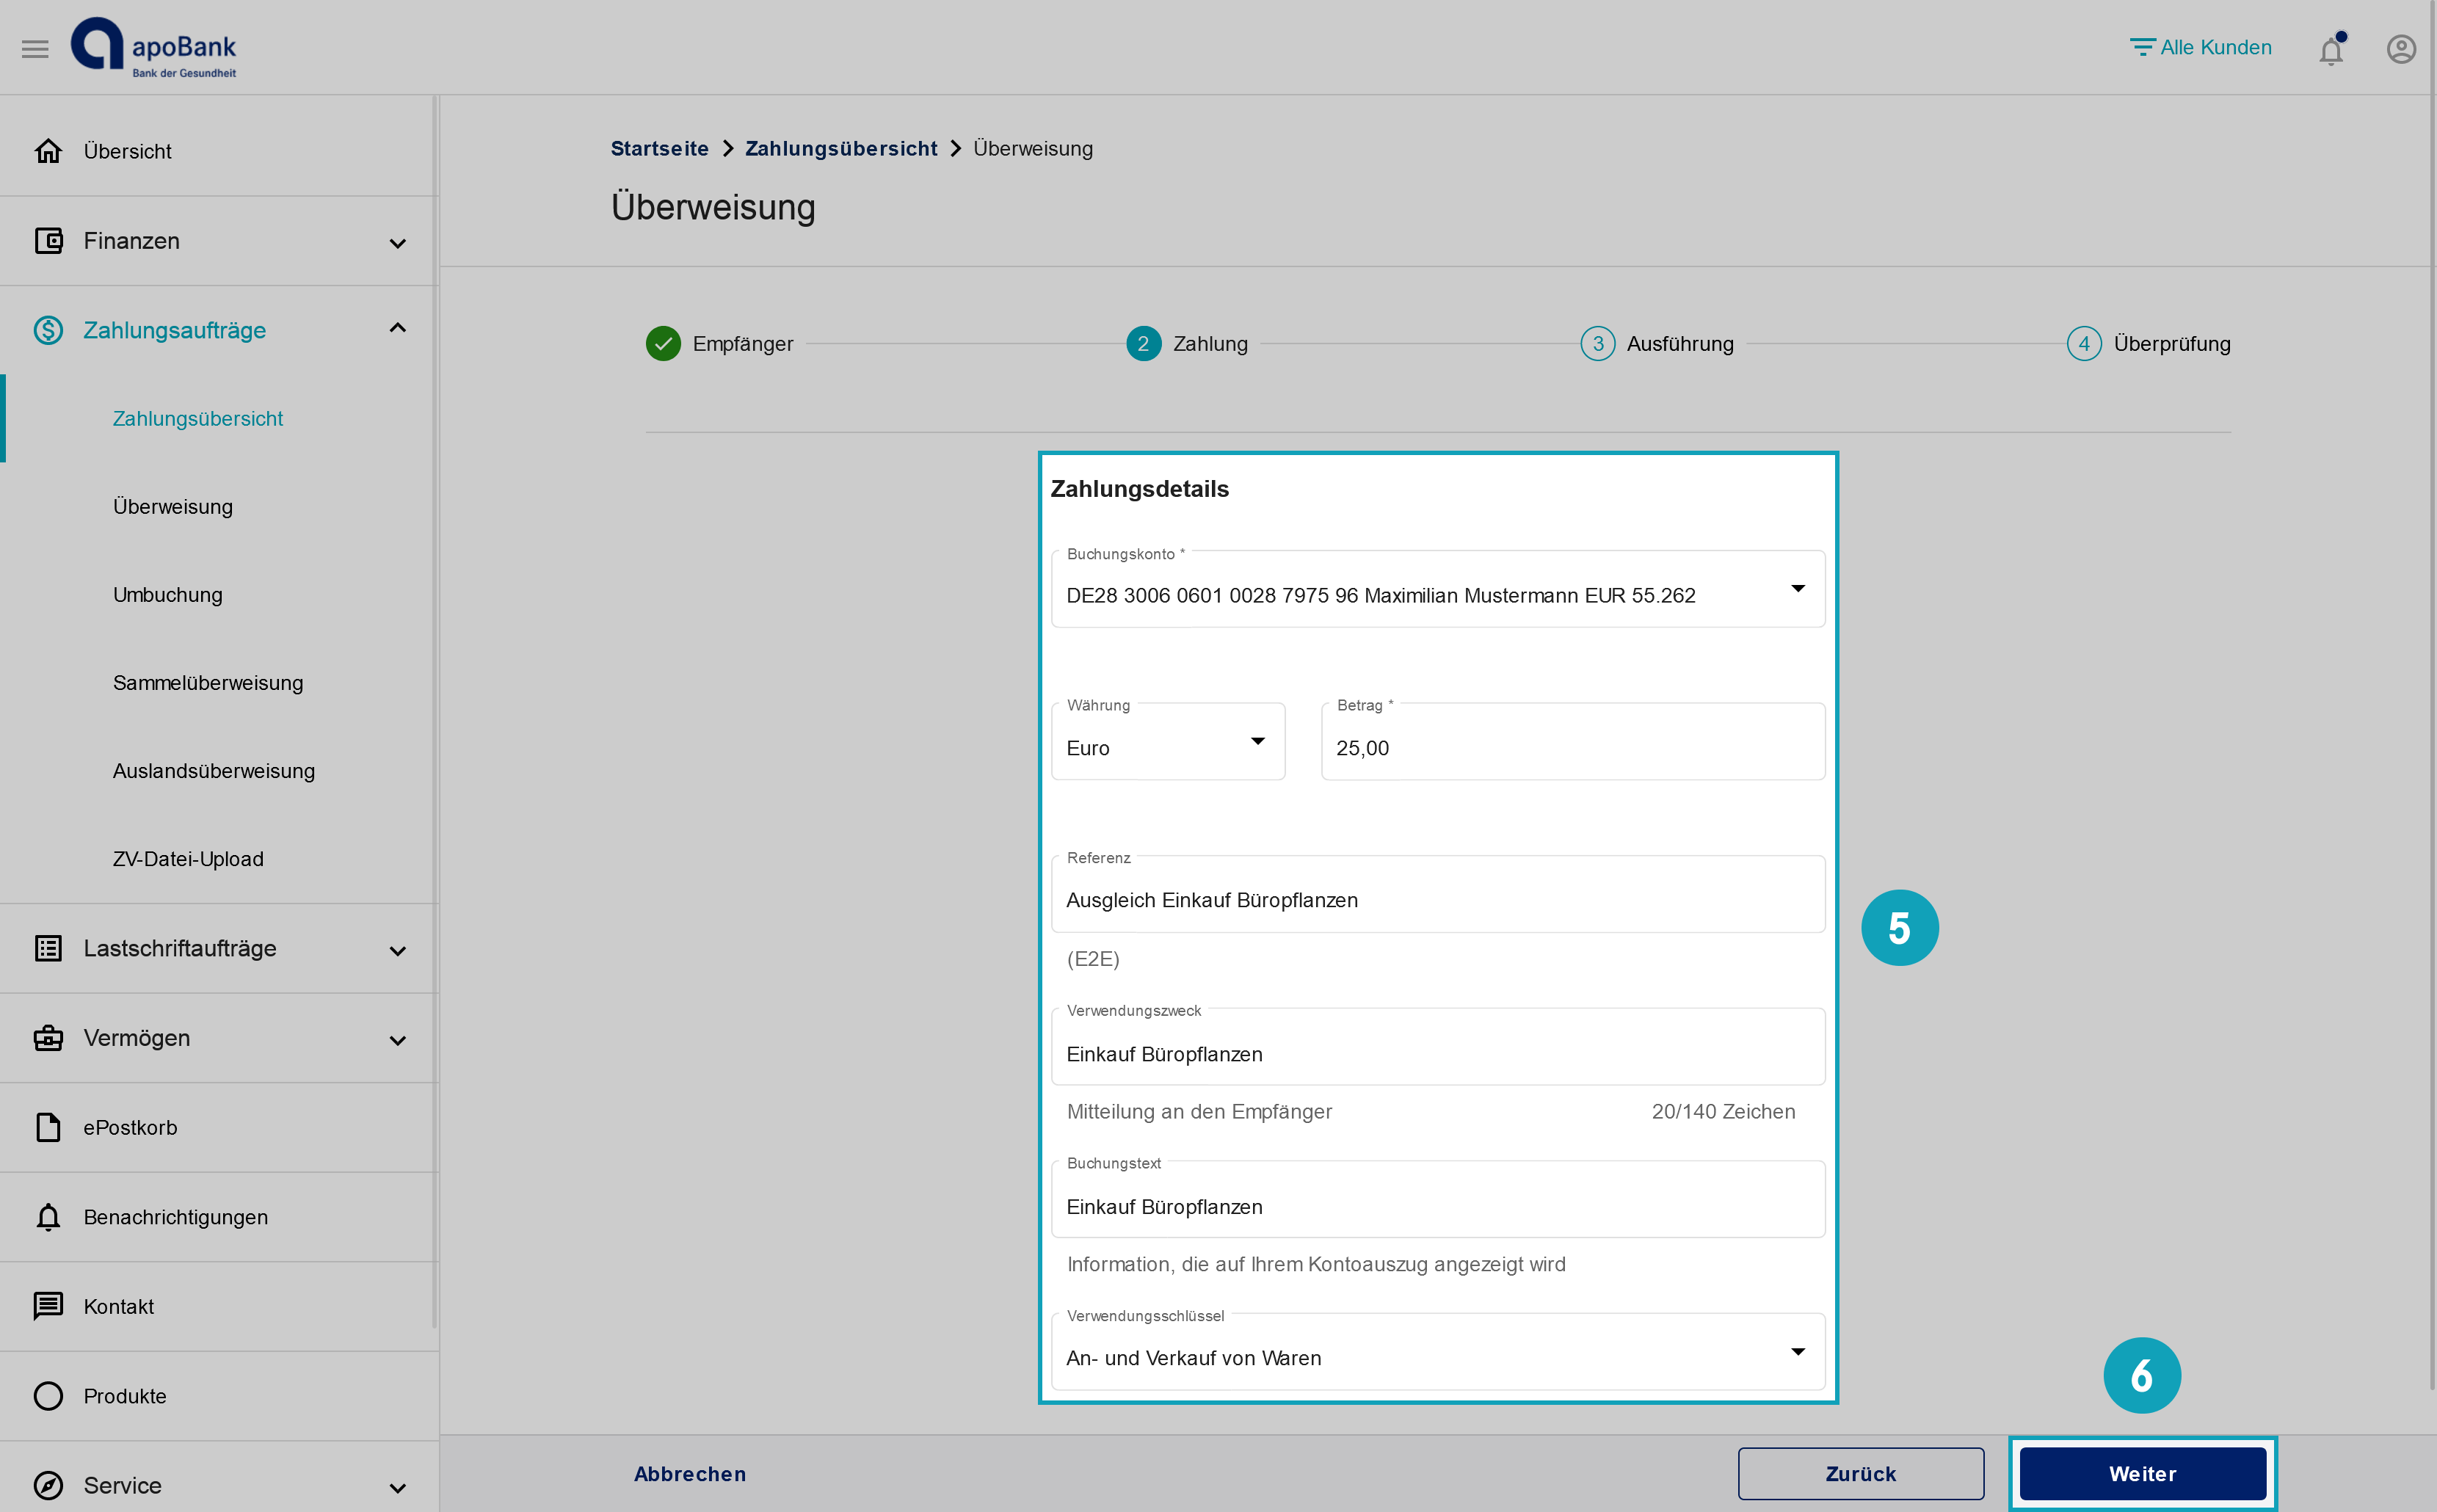The image size is (2437, 1512).
Task: Click the Vermögen briefcase icon
Action: [48, 1038]
